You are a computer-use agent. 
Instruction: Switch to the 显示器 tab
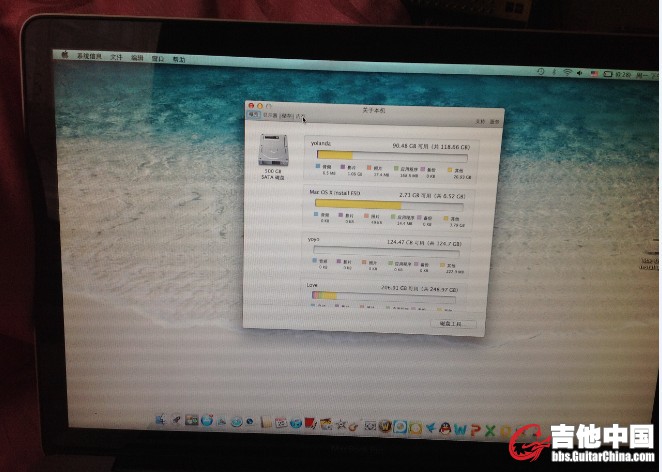coord(269,116)
